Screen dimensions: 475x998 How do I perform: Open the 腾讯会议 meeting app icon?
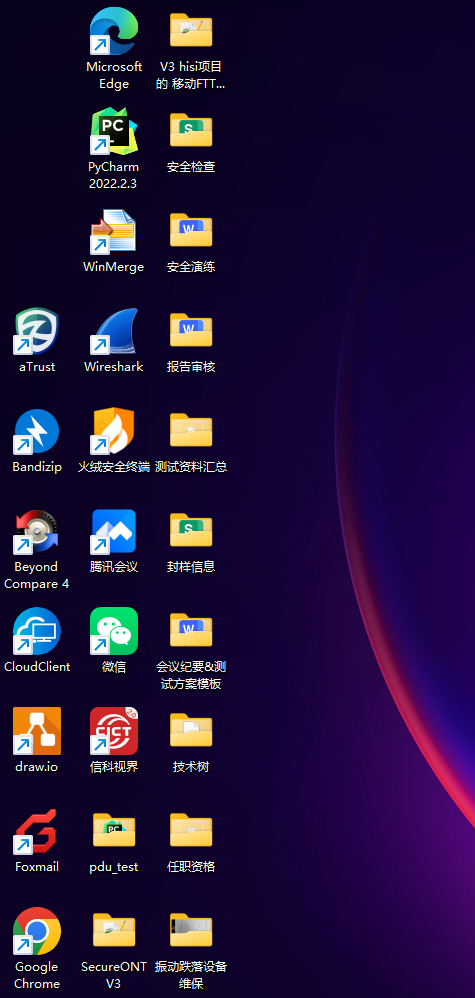pyautogui.click(x=114, y=531)
